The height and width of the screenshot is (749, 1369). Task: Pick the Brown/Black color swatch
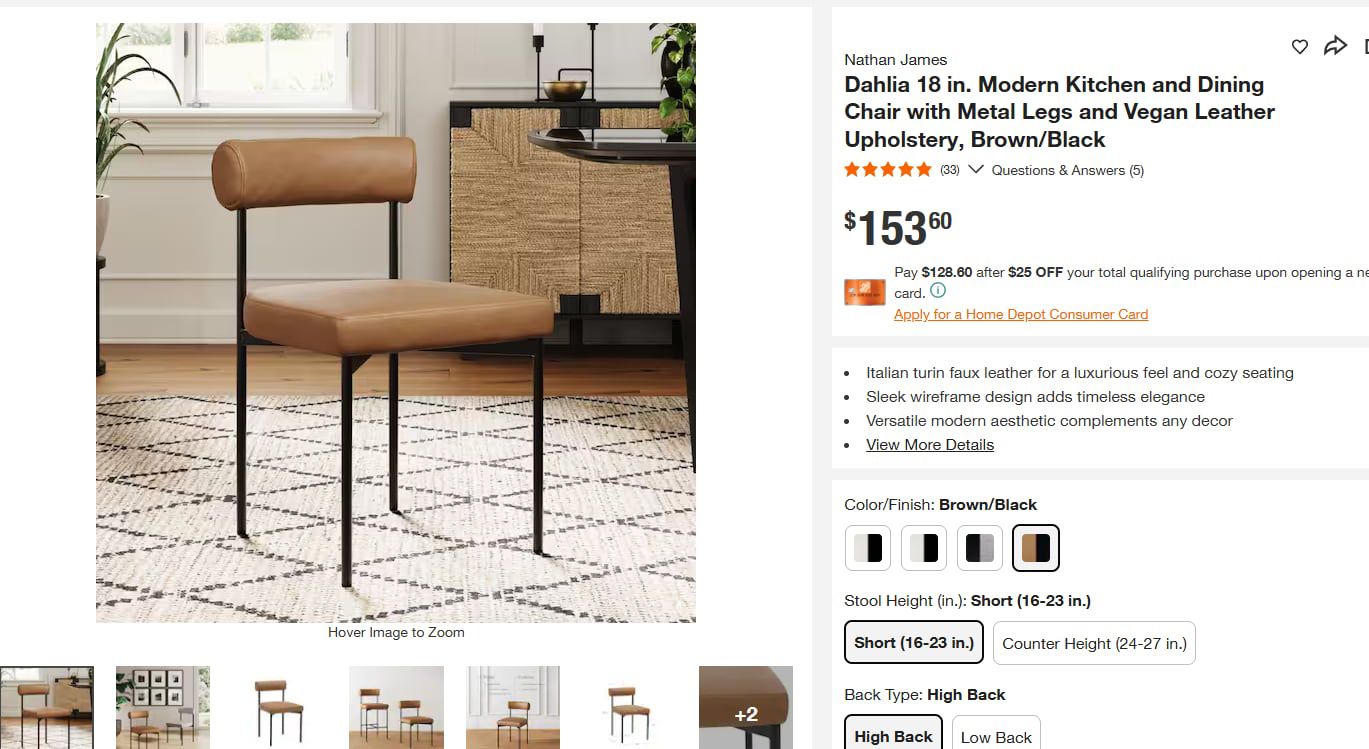point(1035,548)
